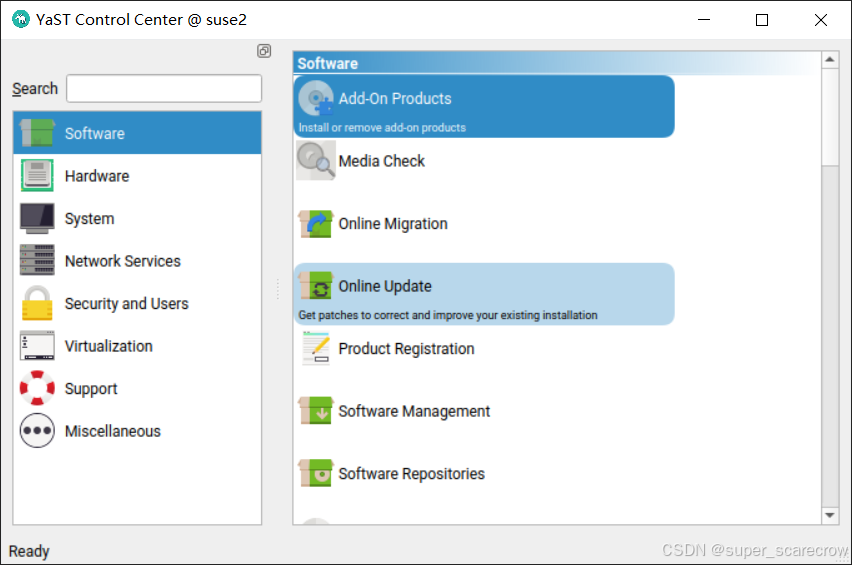Click the Virtualization window icon

(37, 346)
